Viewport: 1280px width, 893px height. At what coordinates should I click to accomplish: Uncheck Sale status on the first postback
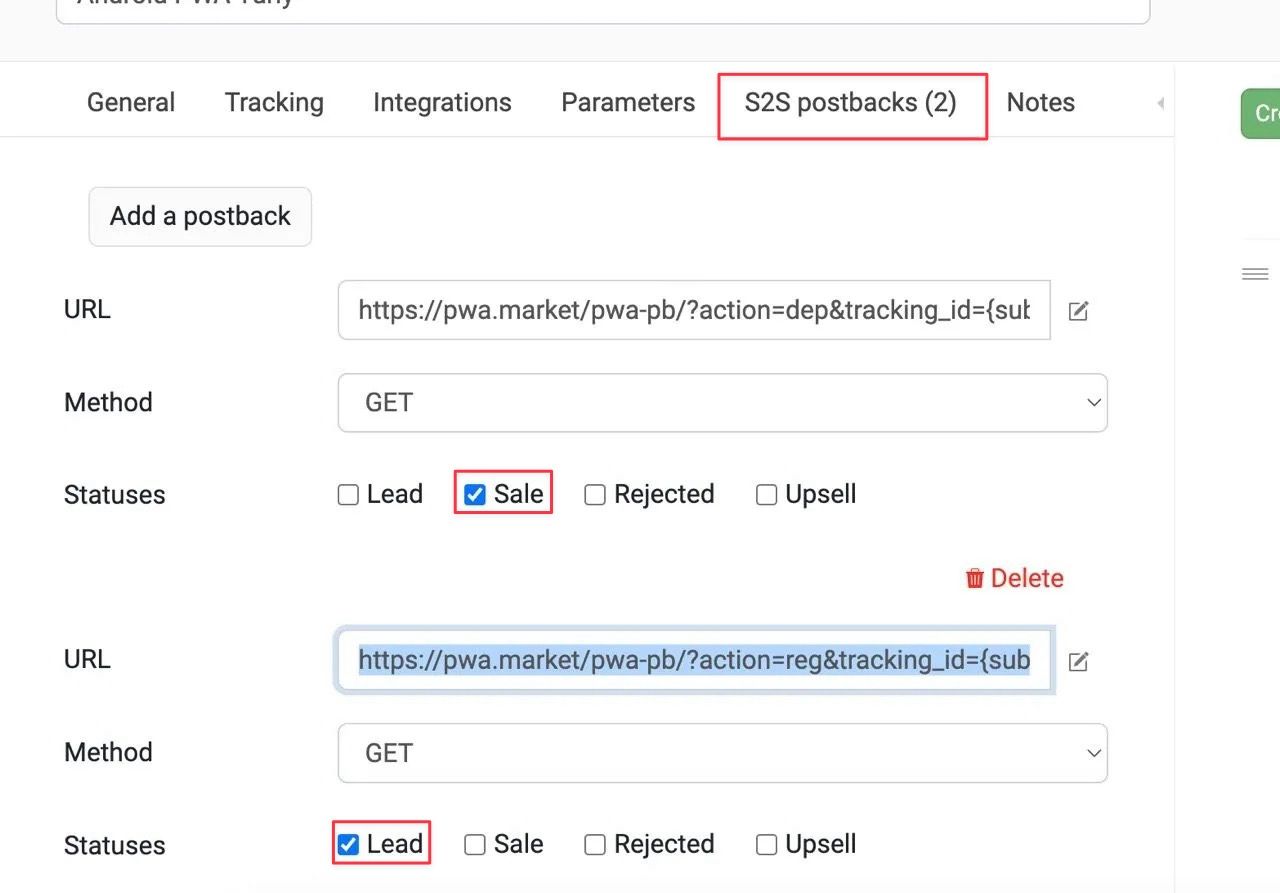tap(475, 495)
